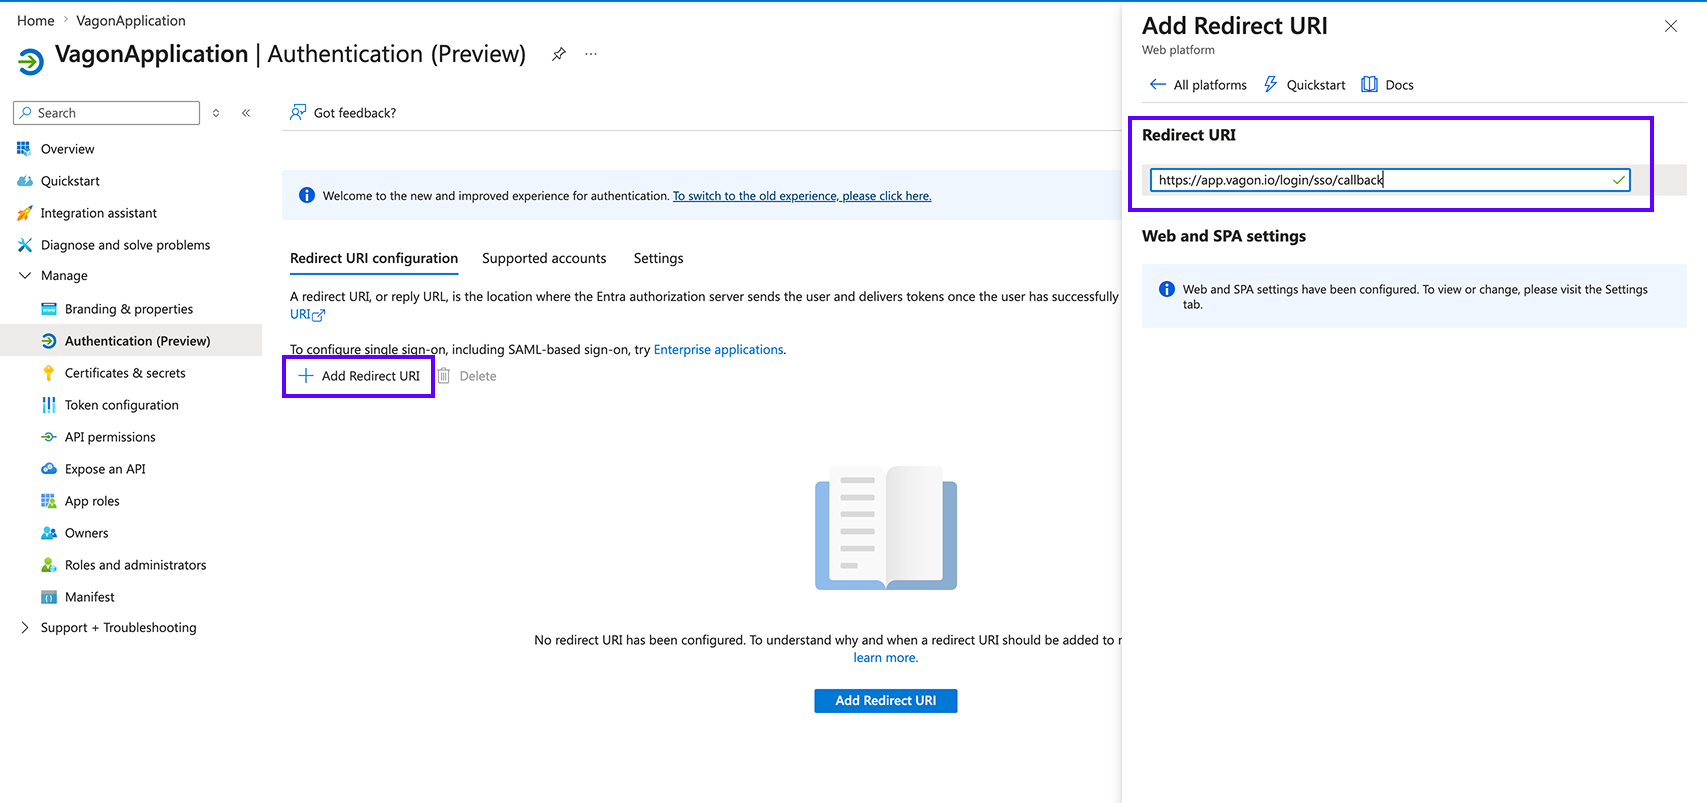Open Docs from the panel toolbar
The width and height of the screenshot is (1707, 803).
pos(1388,85)
